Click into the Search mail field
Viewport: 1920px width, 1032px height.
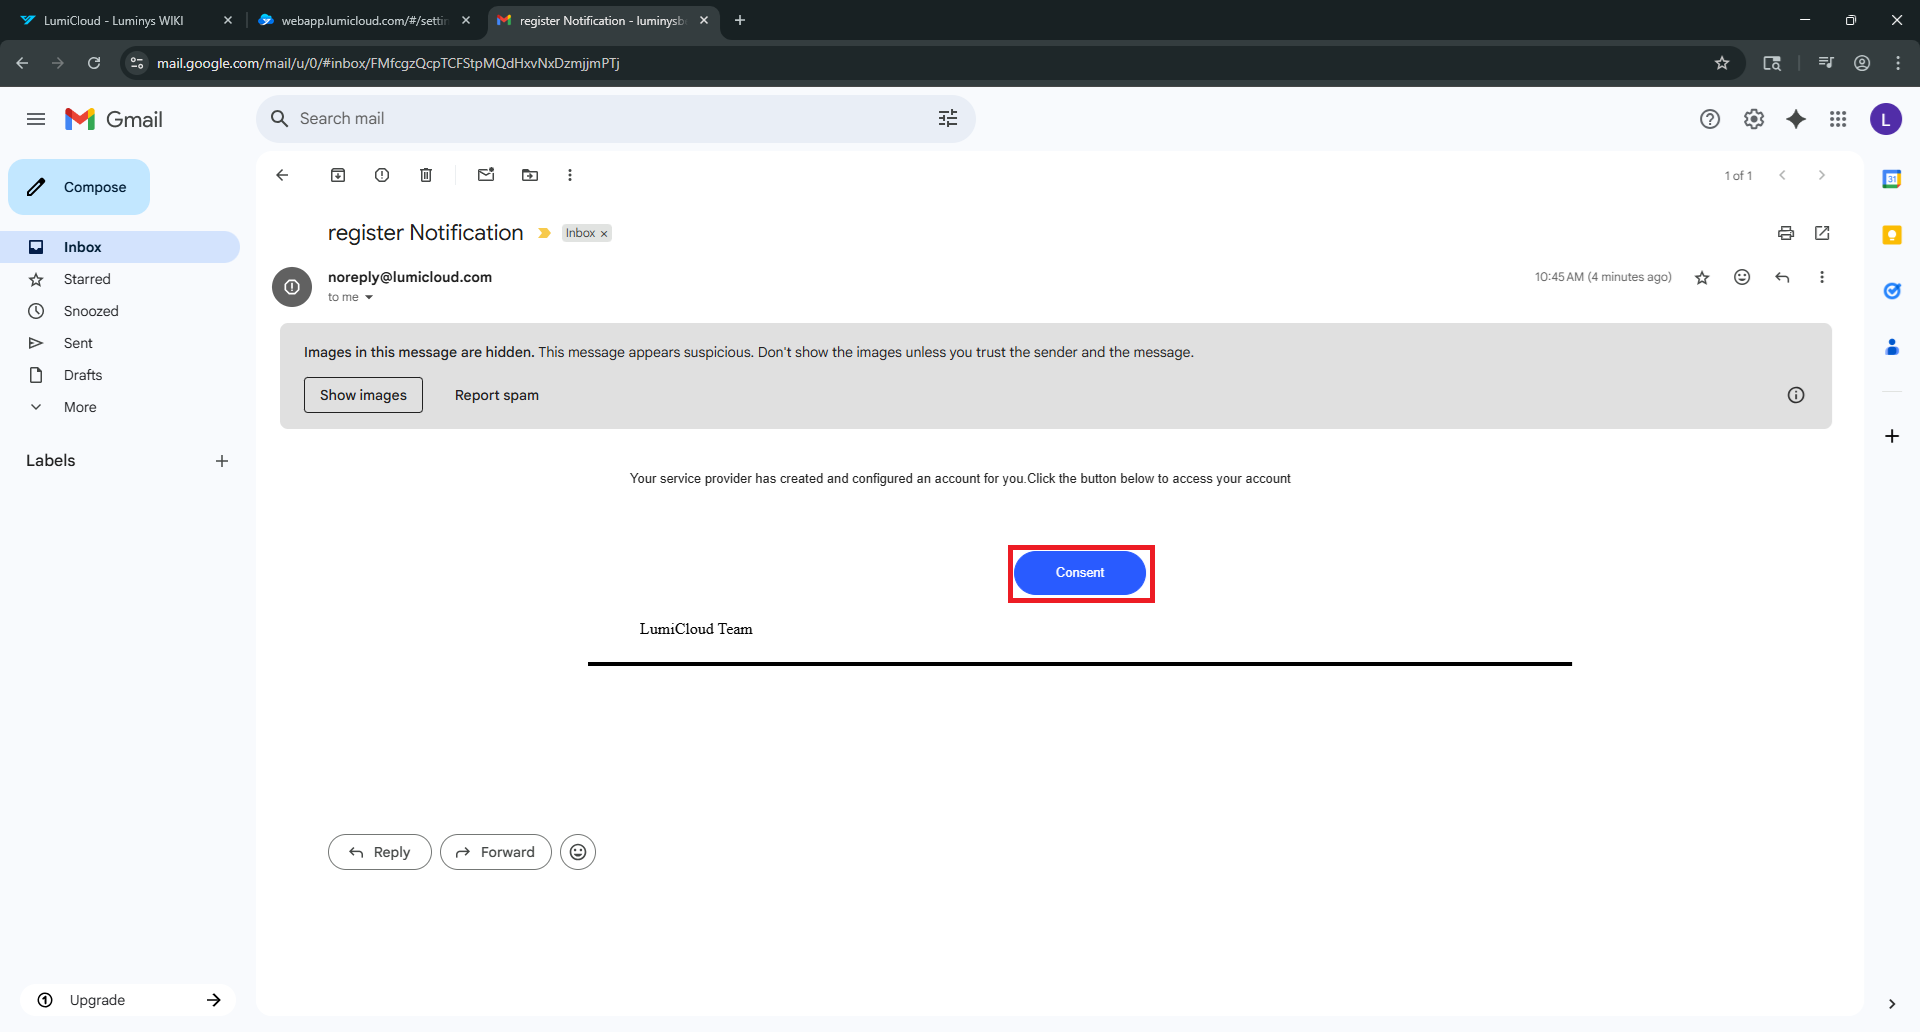pos(600,119)
